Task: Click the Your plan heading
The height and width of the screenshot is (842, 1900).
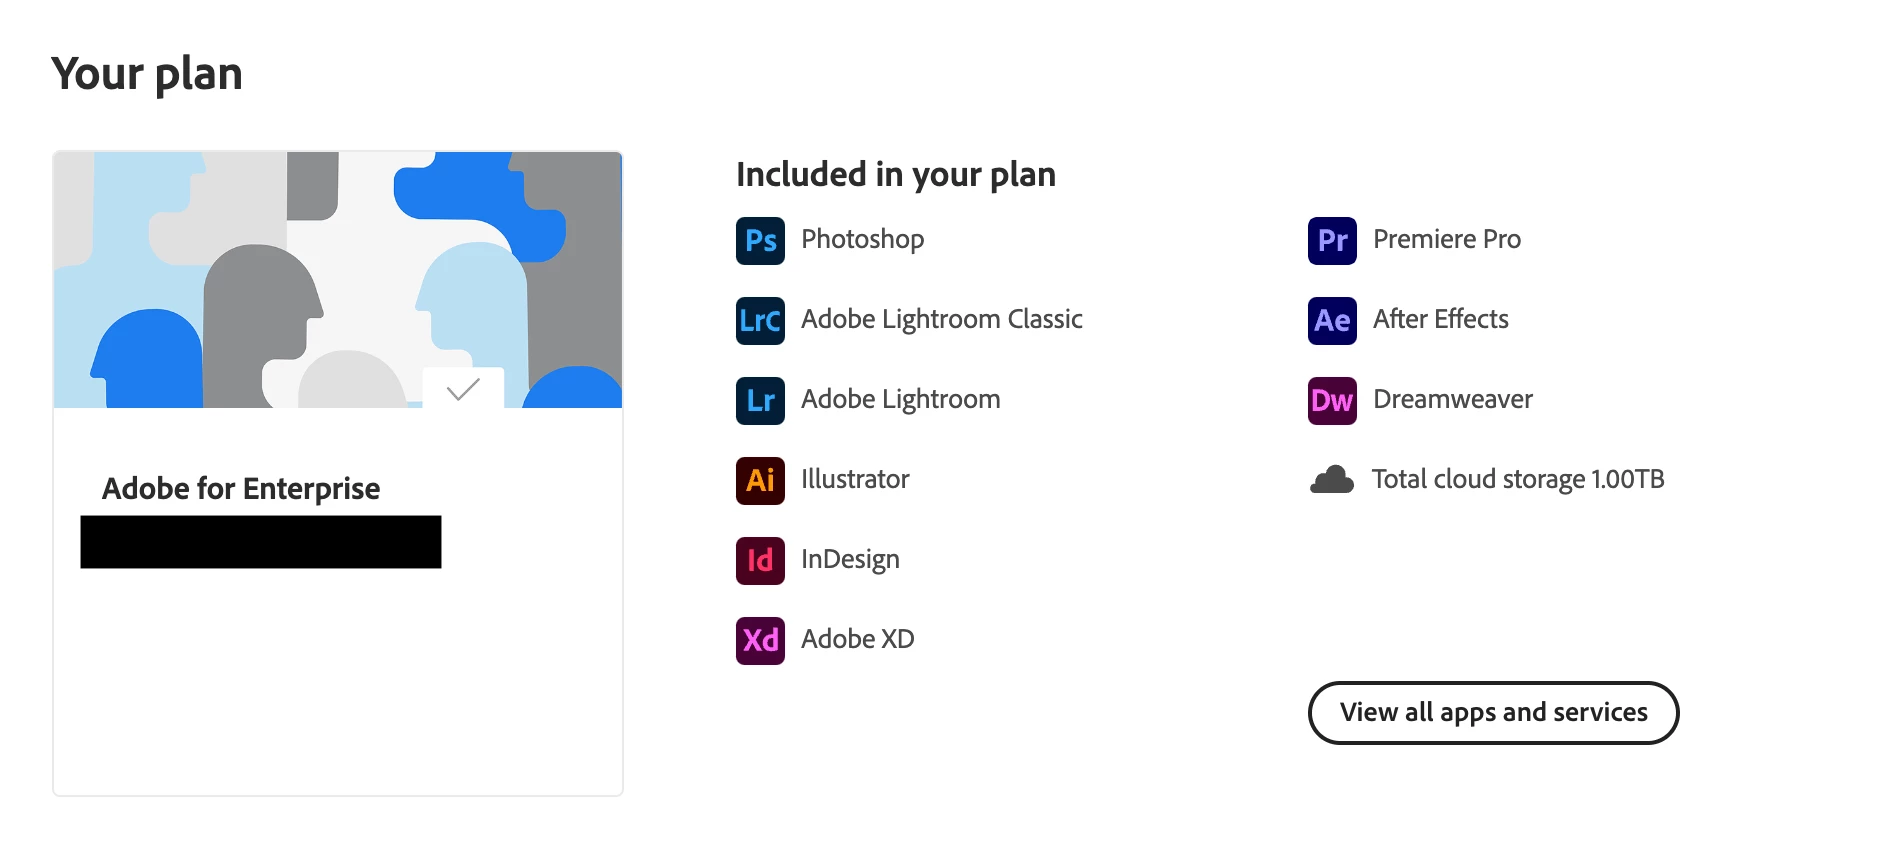Action: (x=147, y=74)
